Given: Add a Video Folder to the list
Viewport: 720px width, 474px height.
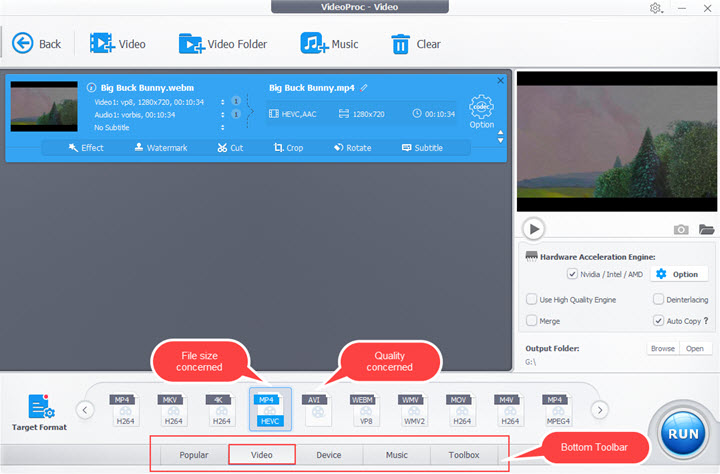Looking at the screenshot, I should point(223,44).
